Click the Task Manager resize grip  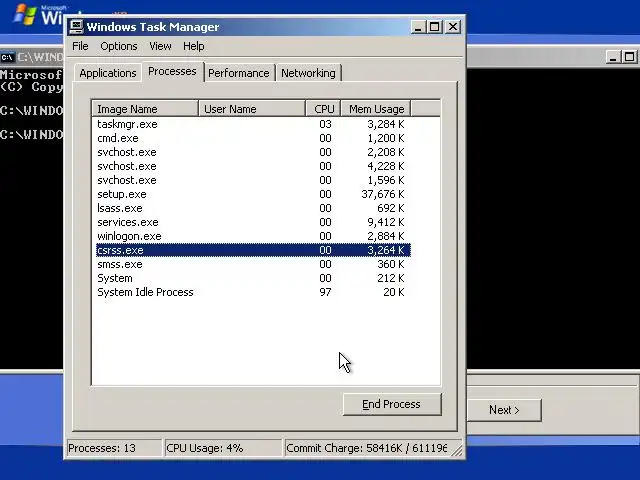pyautogui.click(x=457, y=450)
